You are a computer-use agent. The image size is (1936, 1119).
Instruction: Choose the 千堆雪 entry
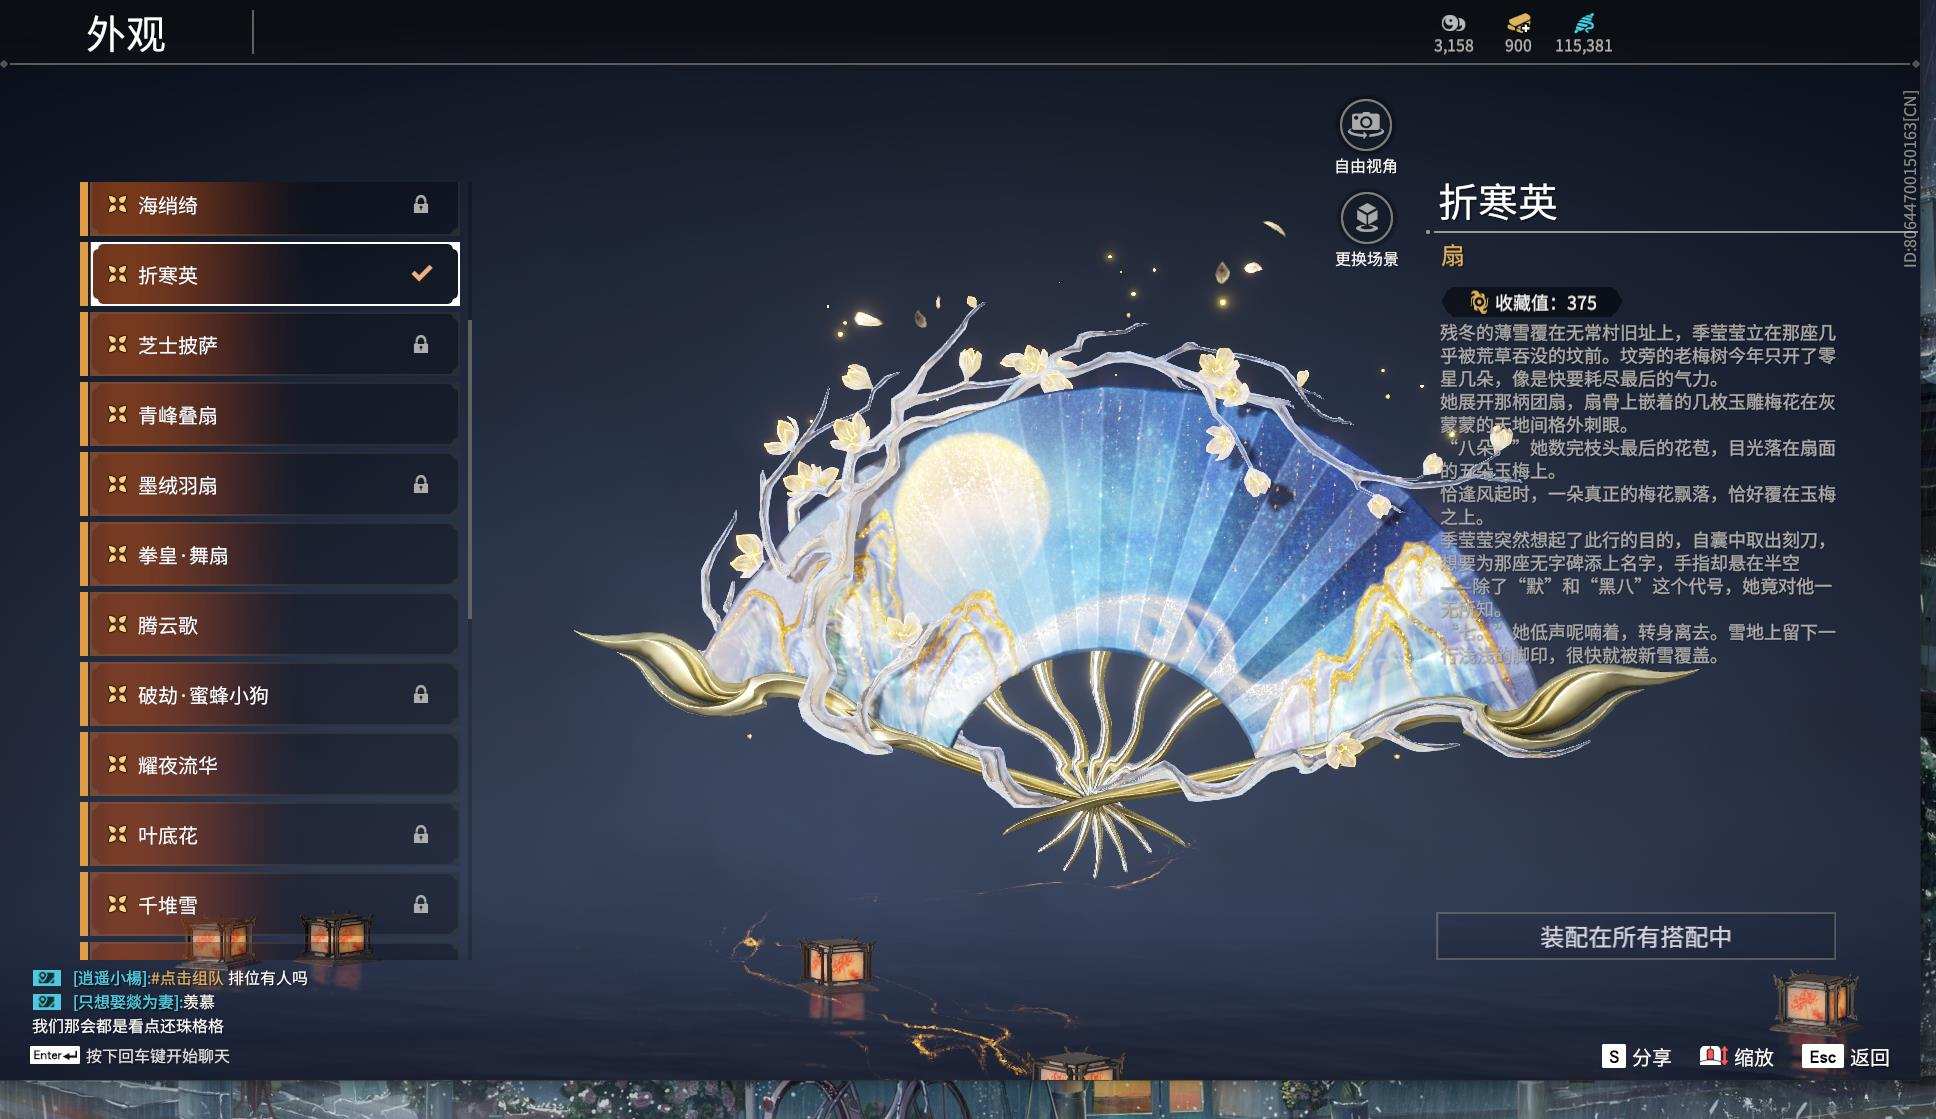[271, 905]
